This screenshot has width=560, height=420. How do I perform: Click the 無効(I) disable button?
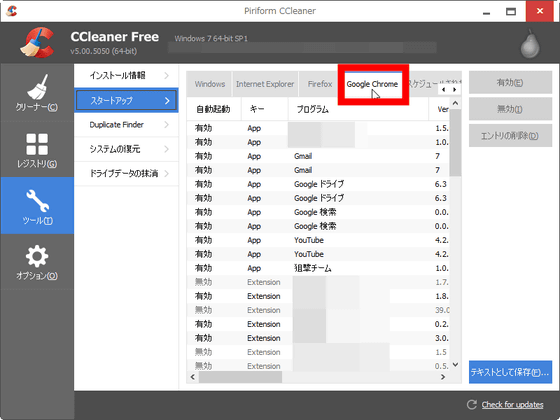(x=510, y=109)
